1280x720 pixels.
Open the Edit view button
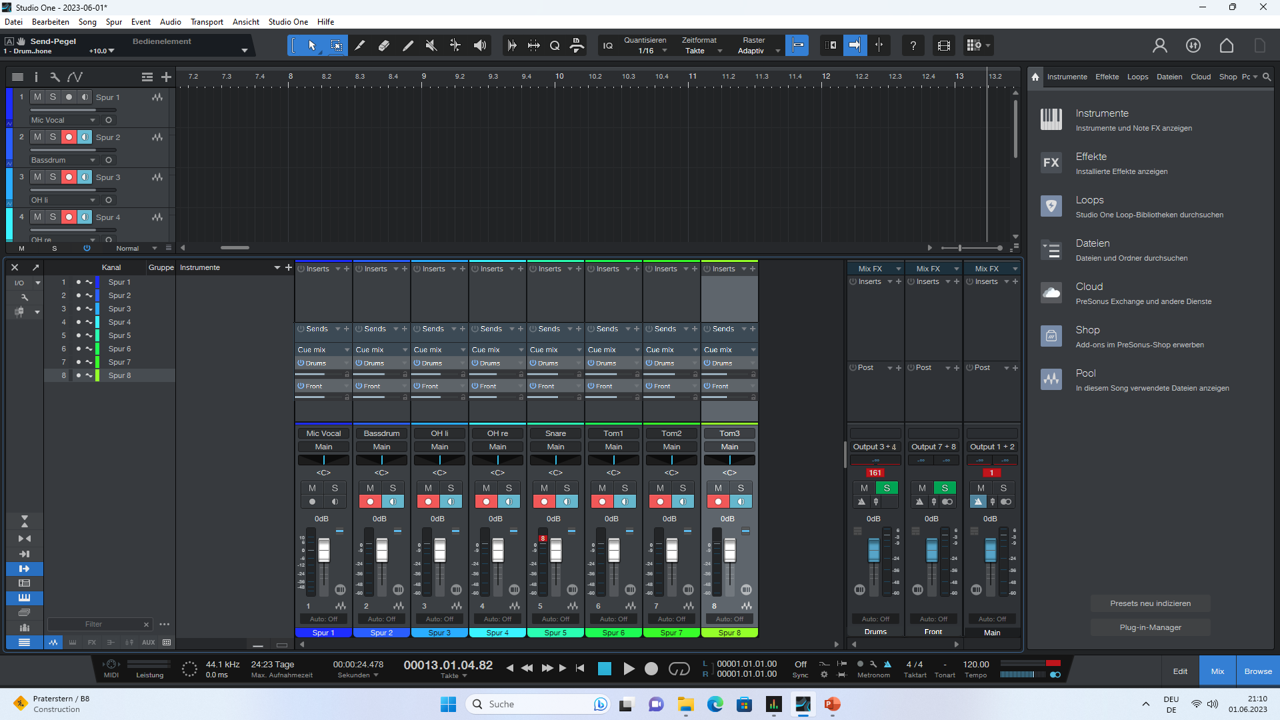[1180, 671]
